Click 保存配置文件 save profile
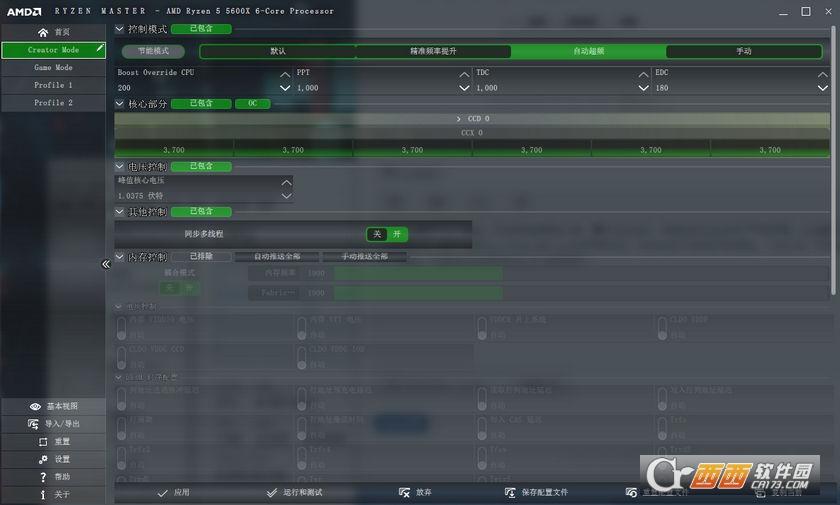Screen dimensions: 840x505 tap(536, 493)
